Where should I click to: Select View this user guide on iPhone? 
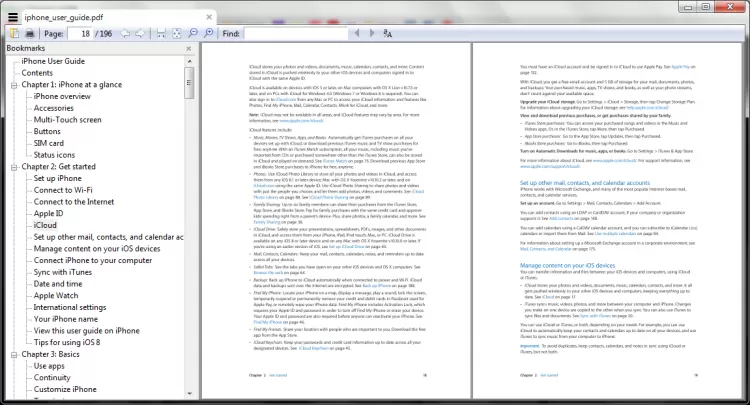click(x=87, y=330)
